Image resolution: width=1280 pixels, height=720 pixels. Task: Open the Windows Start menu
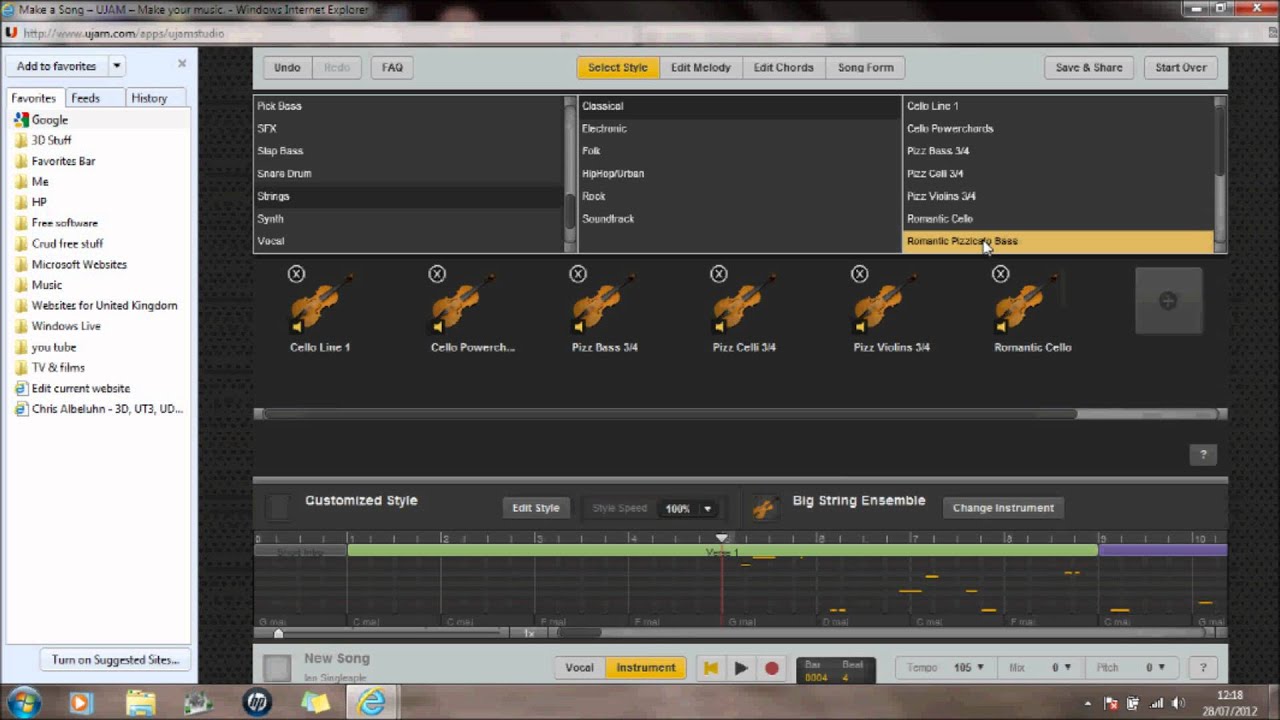(23, 702)
